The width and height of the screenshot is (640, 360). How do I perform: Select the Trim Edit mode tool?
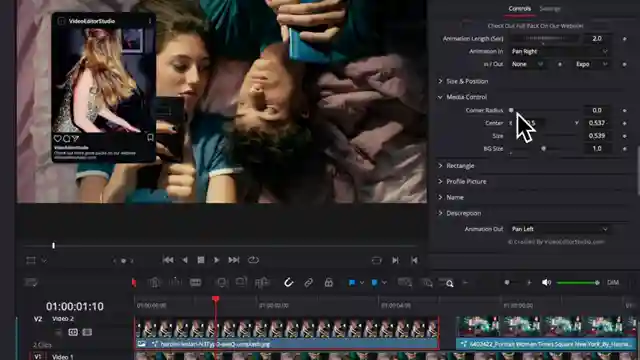click(155, 282)
